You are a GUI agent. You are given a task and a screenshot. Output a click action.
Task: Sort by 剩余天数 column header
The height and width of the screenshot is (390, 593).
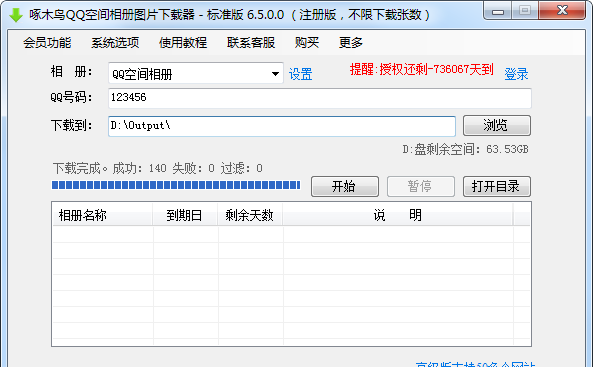(250, 215)
